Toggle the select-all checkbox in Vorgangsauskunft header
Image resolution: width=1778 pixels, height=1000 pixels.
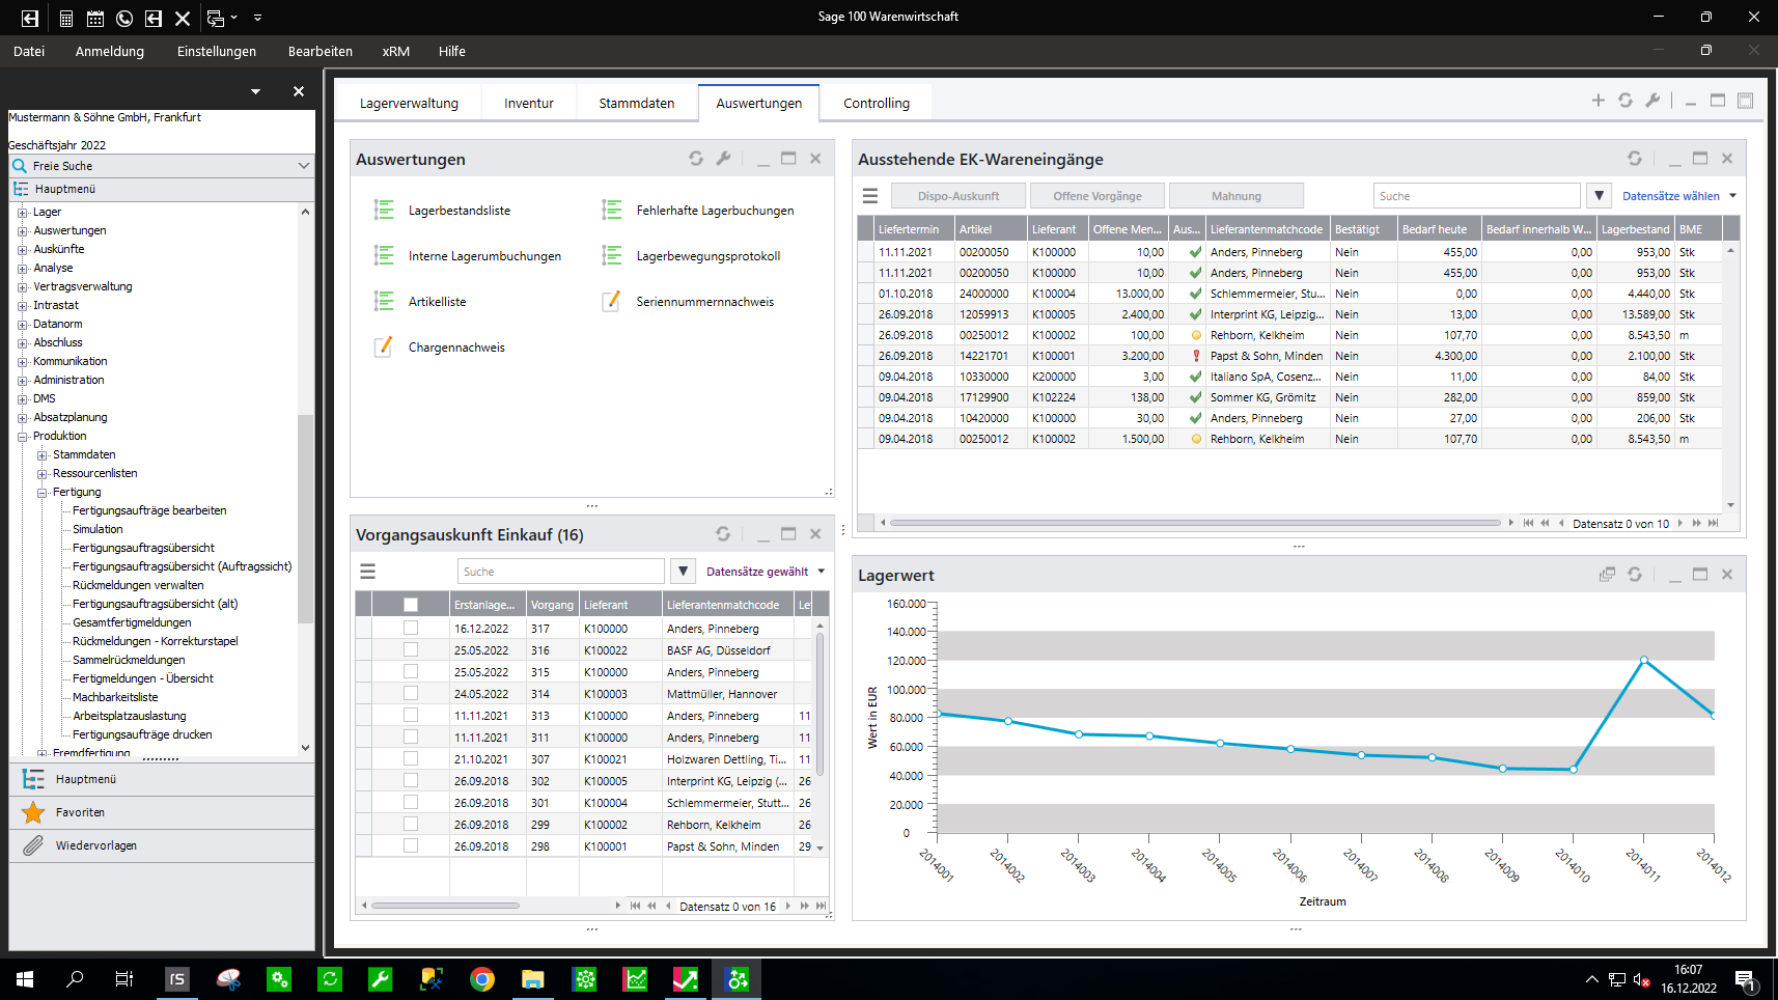[410, 604]
